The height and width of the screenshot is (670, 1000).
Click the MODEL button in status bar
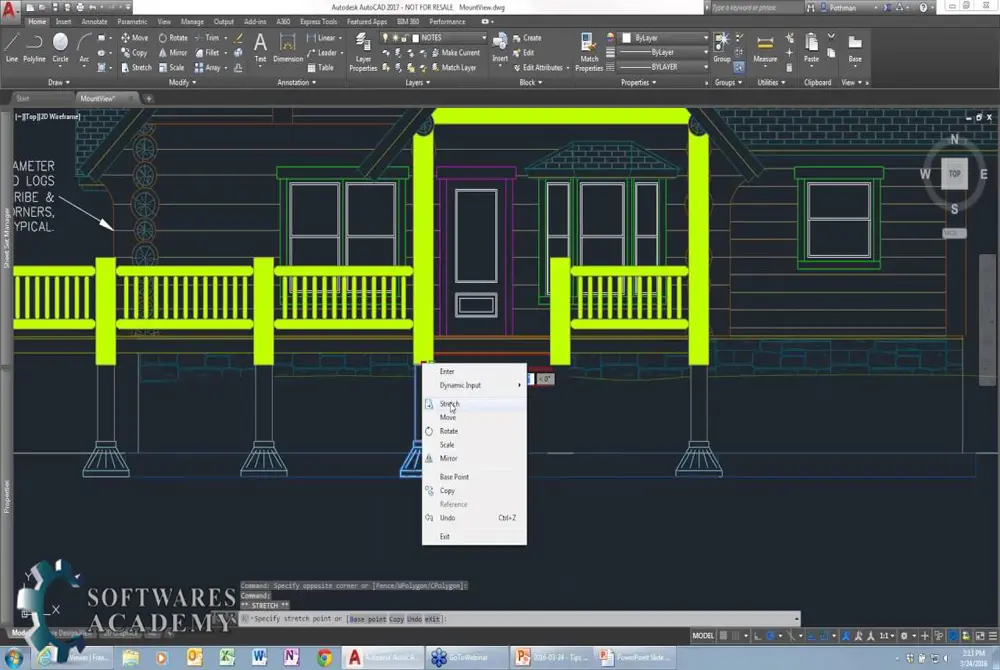click(x=703, y=636)
